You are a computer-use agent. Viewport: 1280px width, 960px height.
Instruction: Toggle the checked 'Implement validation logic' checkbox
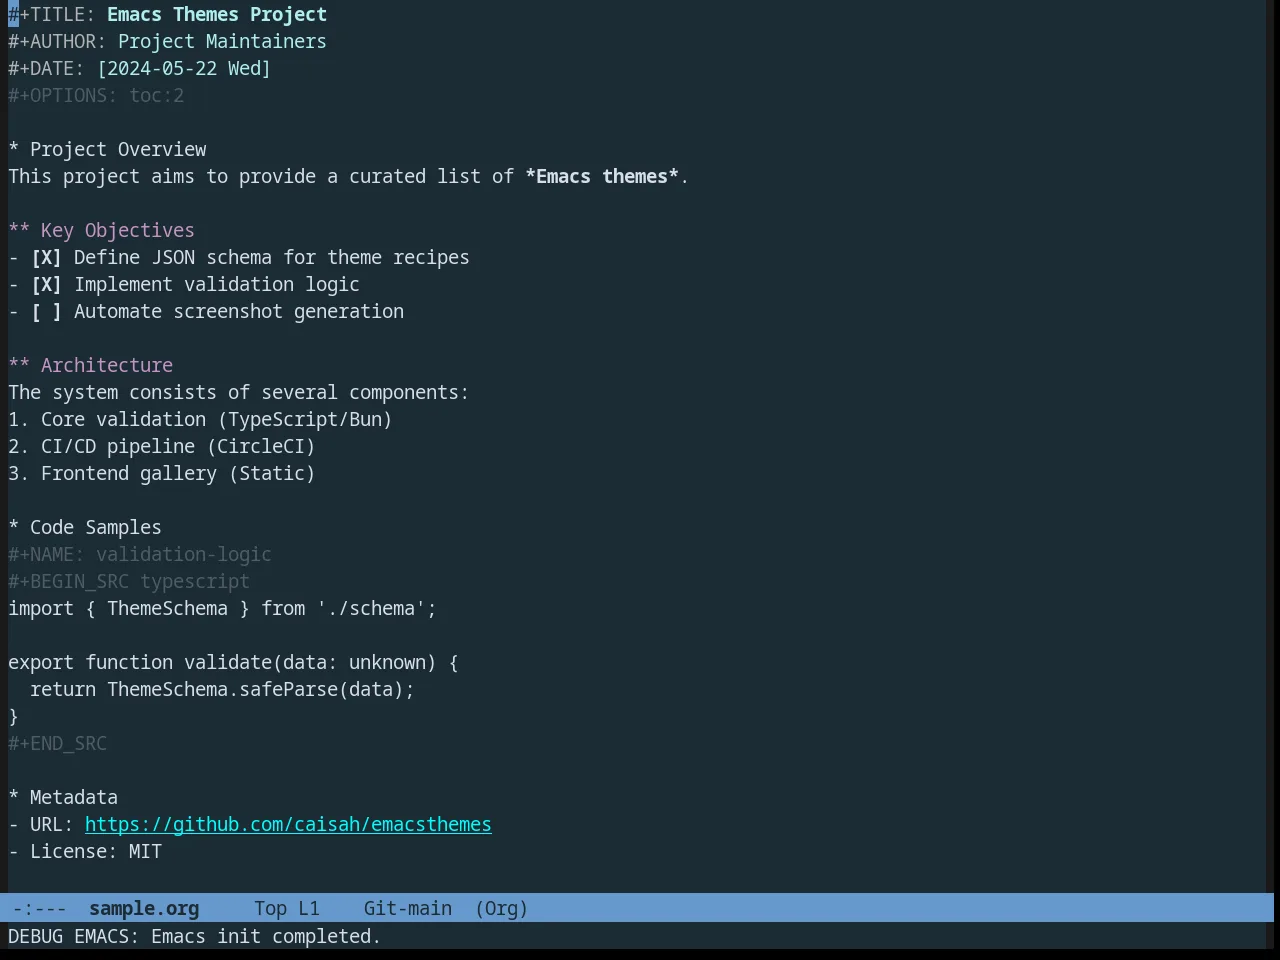46,284
